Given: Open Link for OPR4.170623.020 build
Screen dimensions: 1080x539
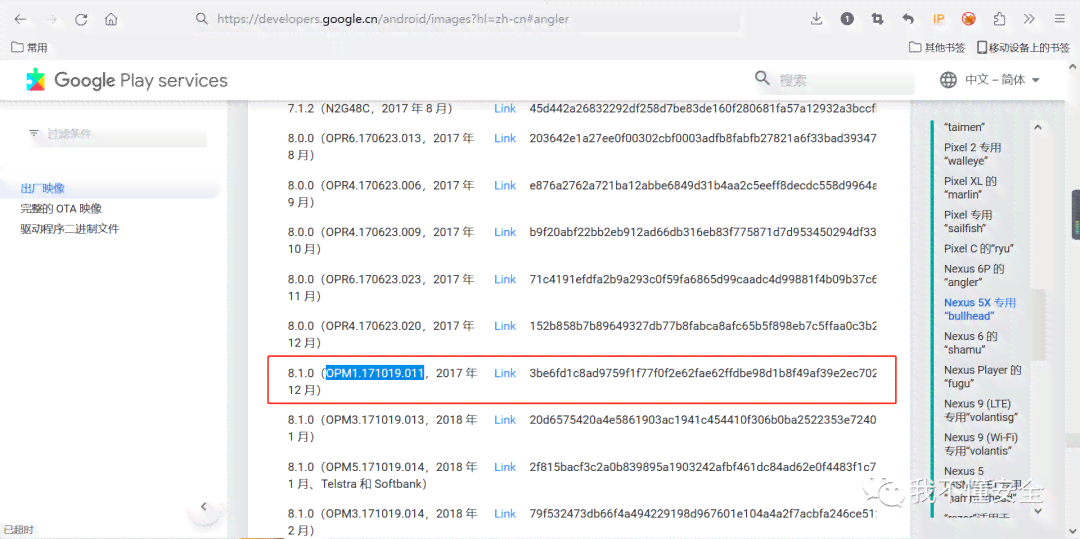Looking at the screenshot, I should pos(505,326).
